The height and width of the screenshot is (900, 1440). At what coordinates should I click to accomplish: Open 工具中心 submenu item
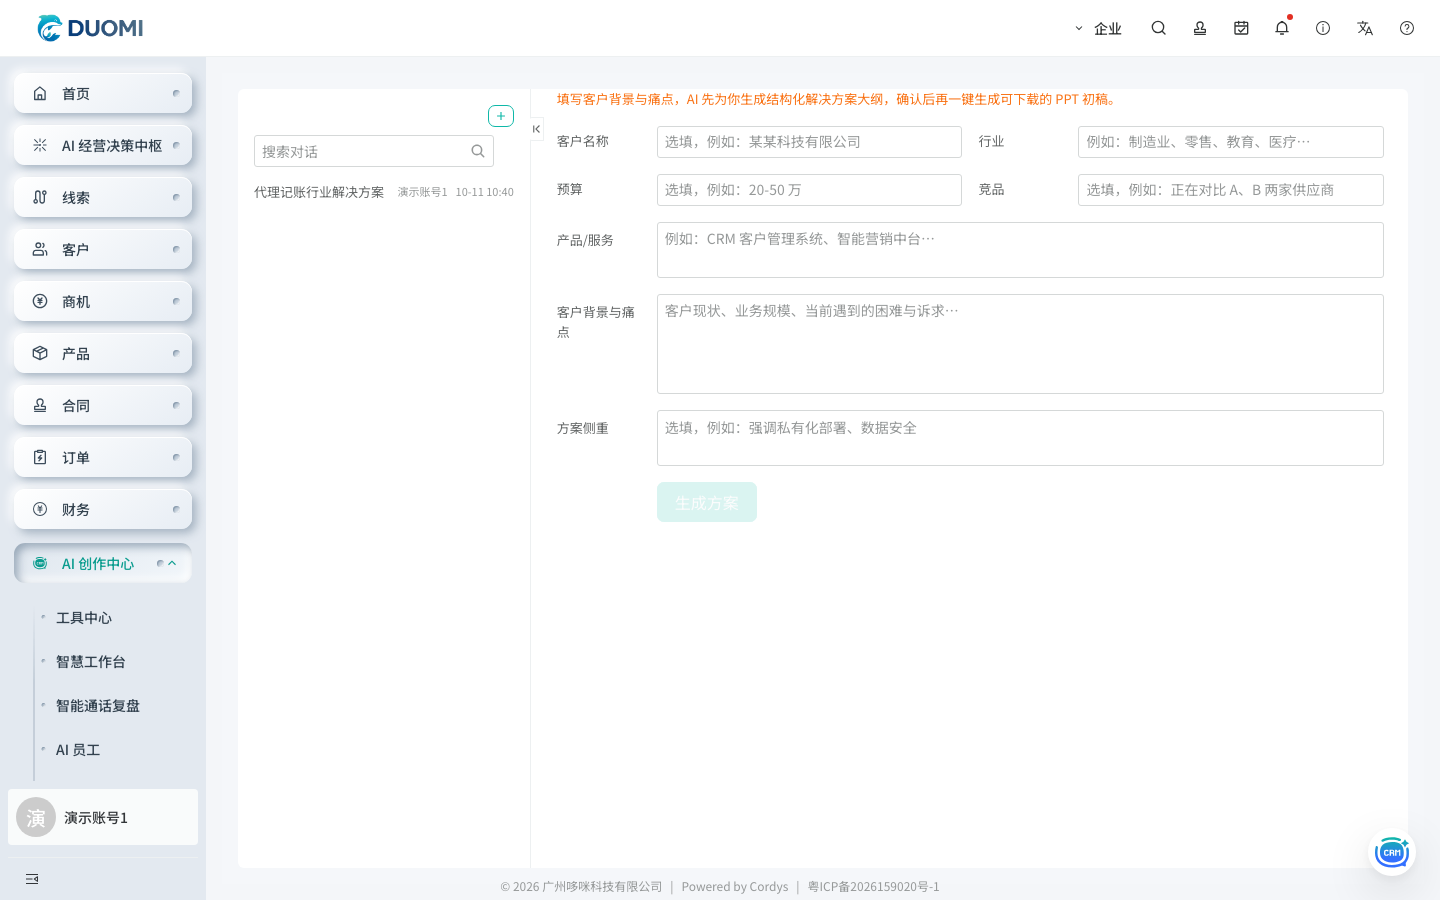[x=84, y=618]
